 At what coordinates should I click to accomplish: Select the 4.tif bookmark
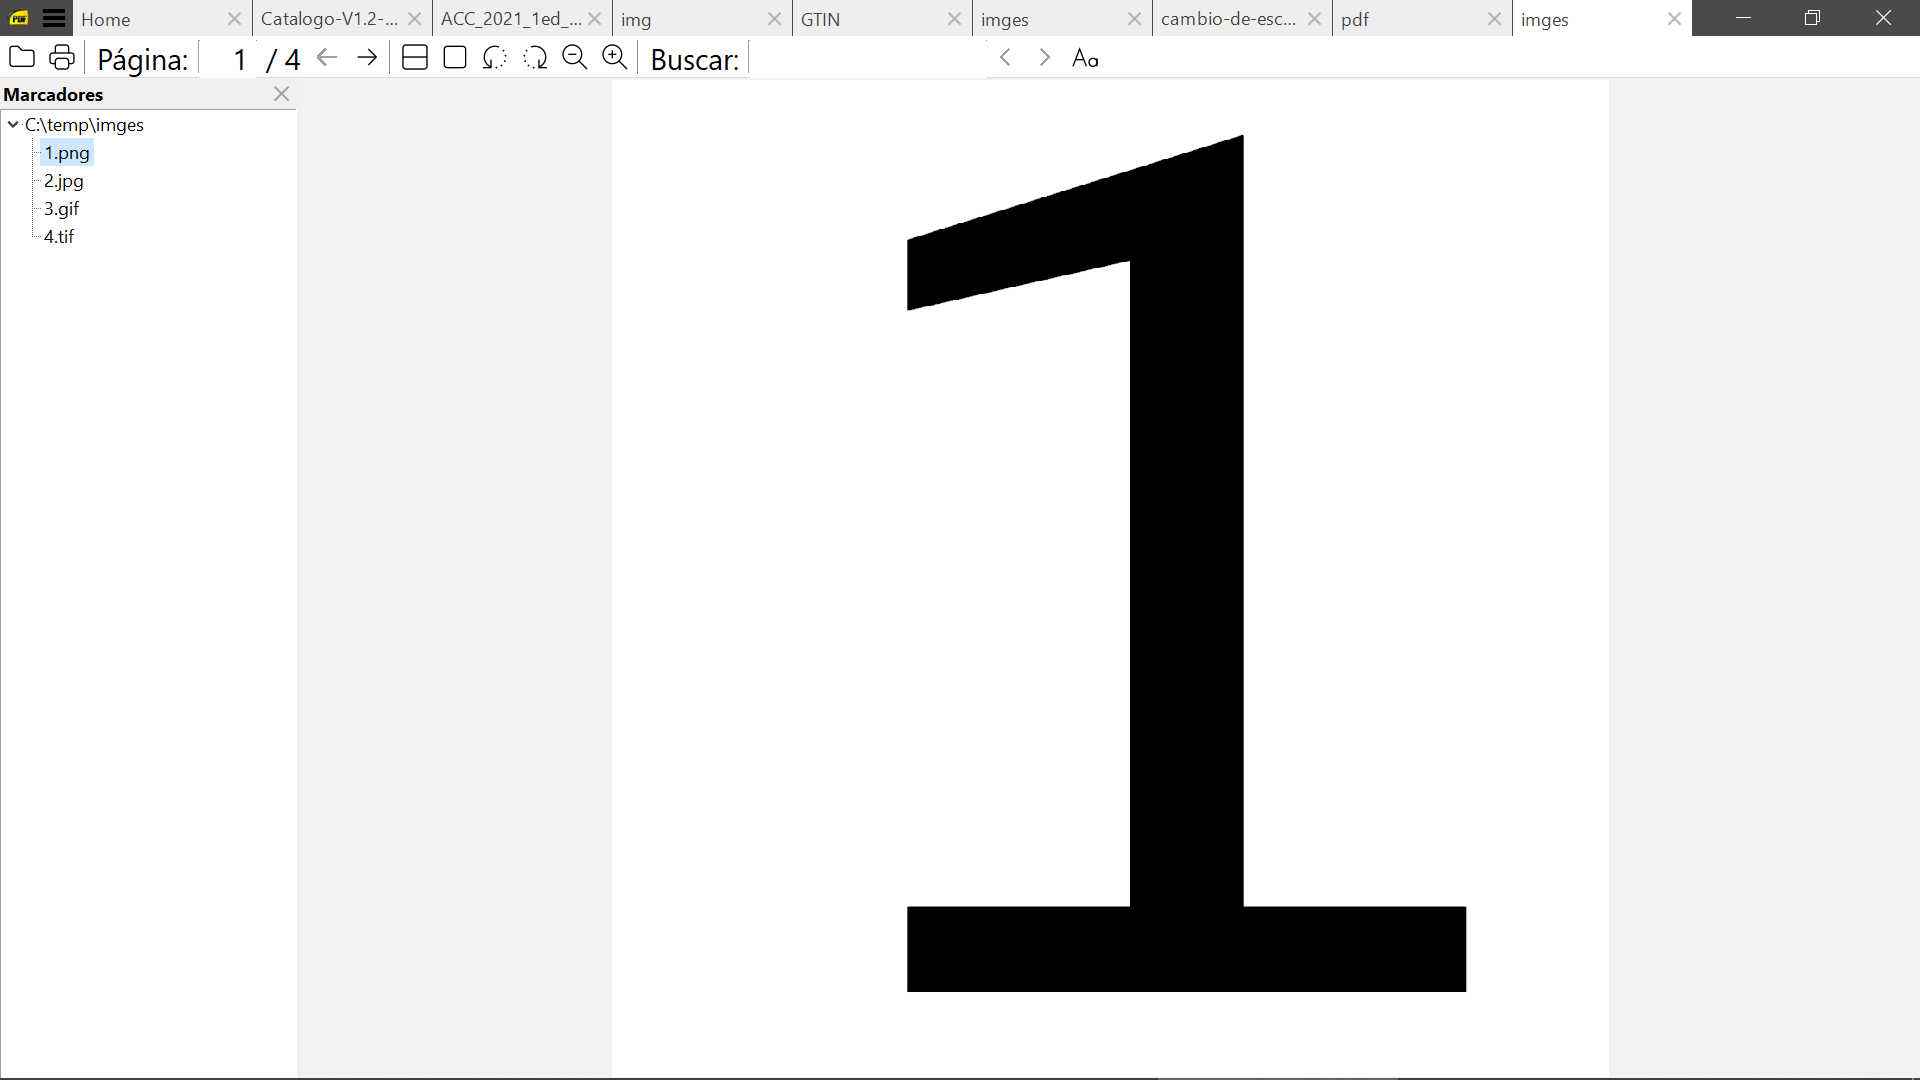(58, 237)
